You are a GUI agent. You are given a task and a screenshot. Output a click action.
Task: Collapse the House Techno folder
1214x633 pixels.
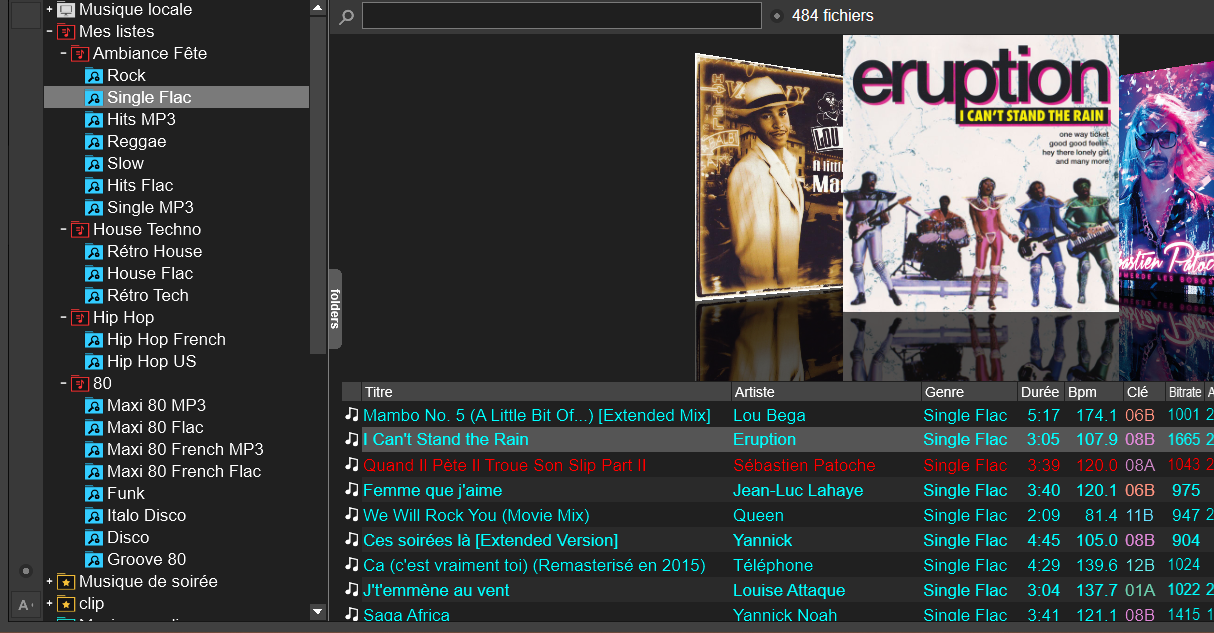point(63,229)
